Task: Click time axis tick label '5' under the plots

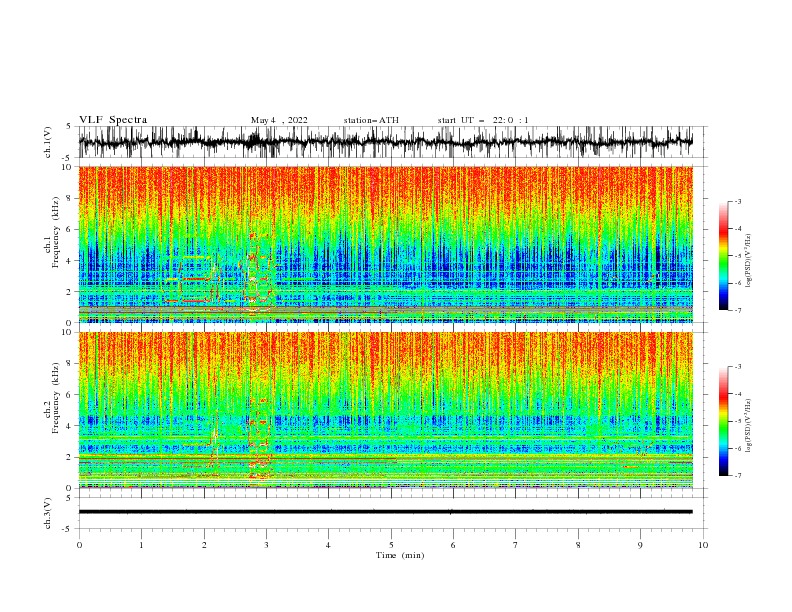Action: point(391,545)
